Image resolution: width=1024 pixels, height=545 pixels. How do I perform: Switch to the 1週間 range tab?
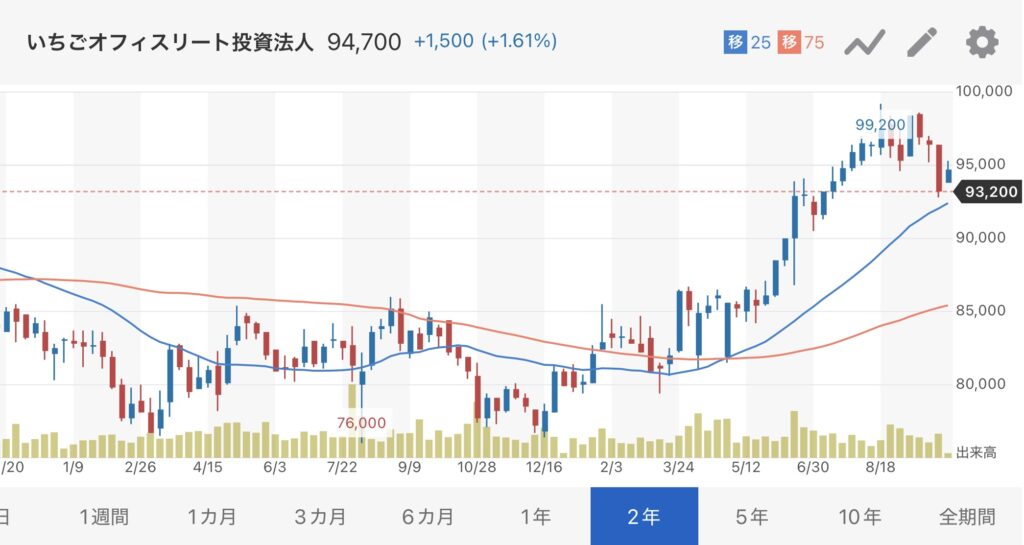105,517
